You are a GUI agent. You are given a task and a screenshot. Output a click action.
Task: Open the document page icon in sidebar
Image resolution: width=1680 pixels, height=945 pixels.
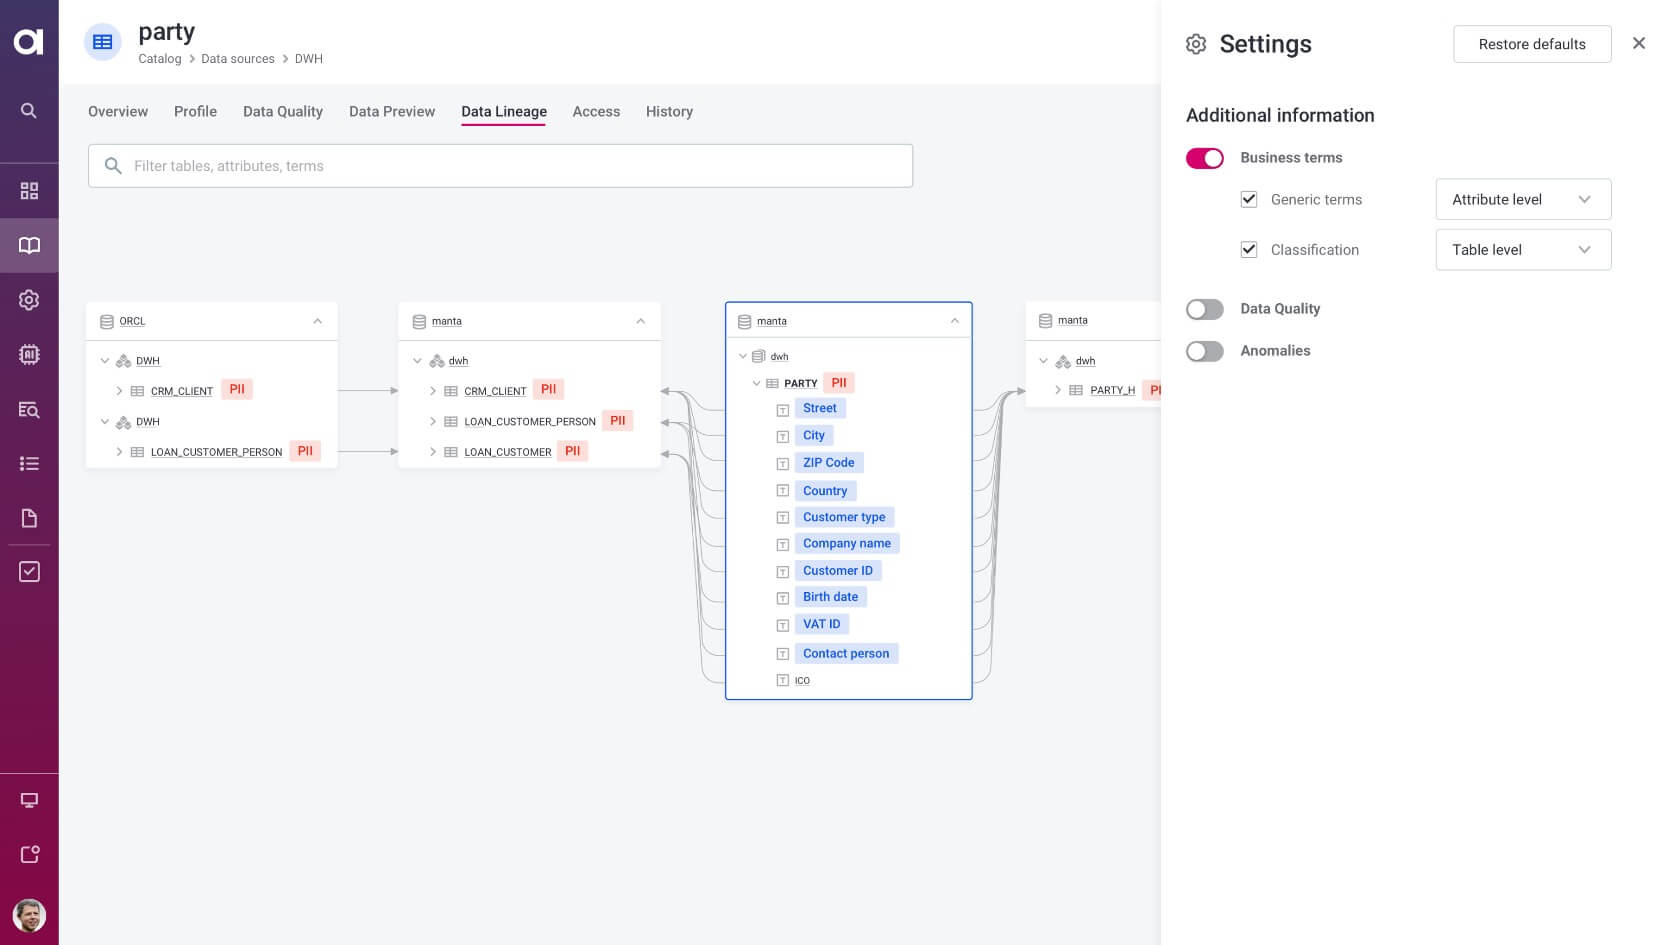pos(29,517)
